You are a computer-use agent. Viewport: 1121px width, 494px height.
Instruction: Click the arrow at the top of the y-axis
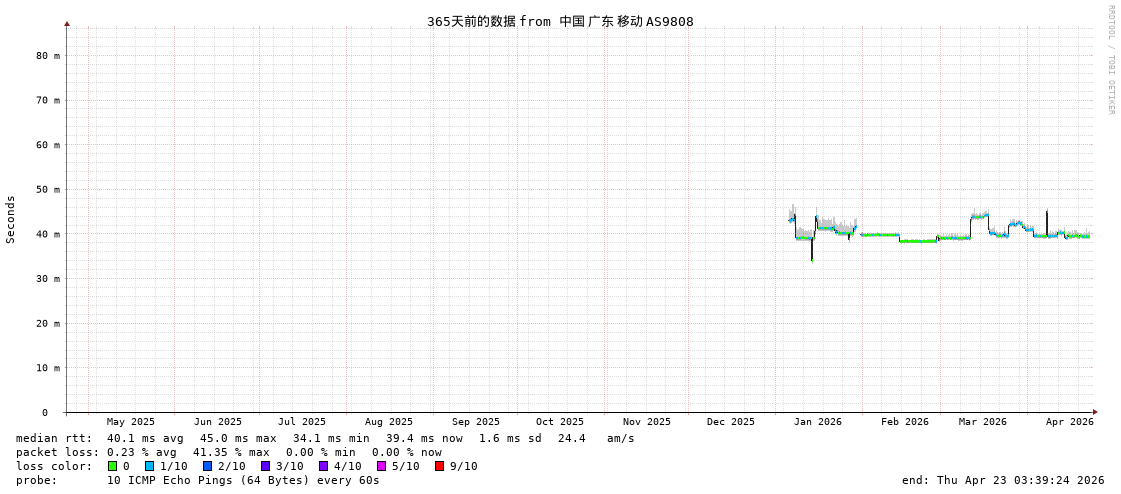[x=67, y=23]
